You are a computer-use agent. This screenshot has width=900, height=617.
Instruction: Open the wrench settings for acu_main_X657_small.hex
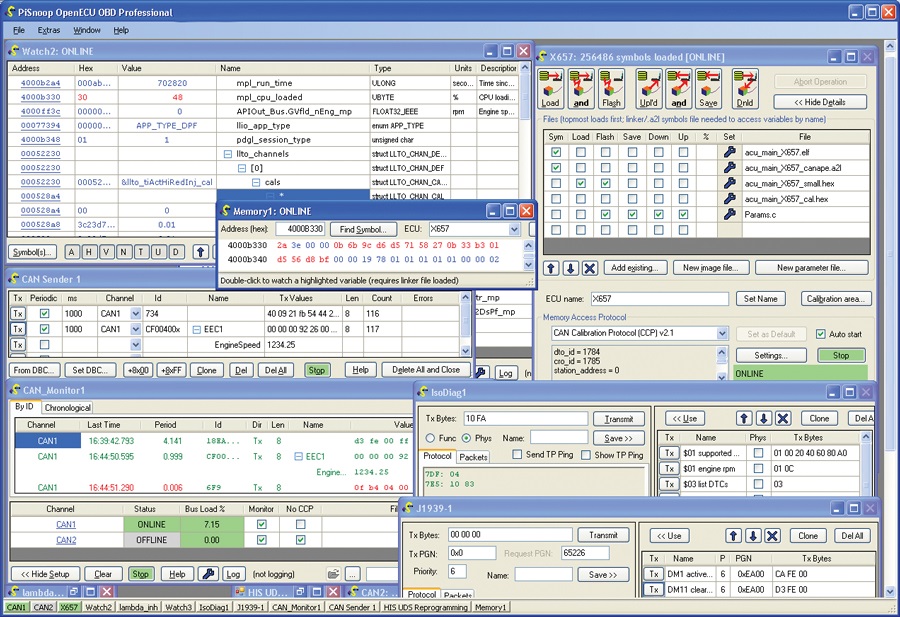729,183
